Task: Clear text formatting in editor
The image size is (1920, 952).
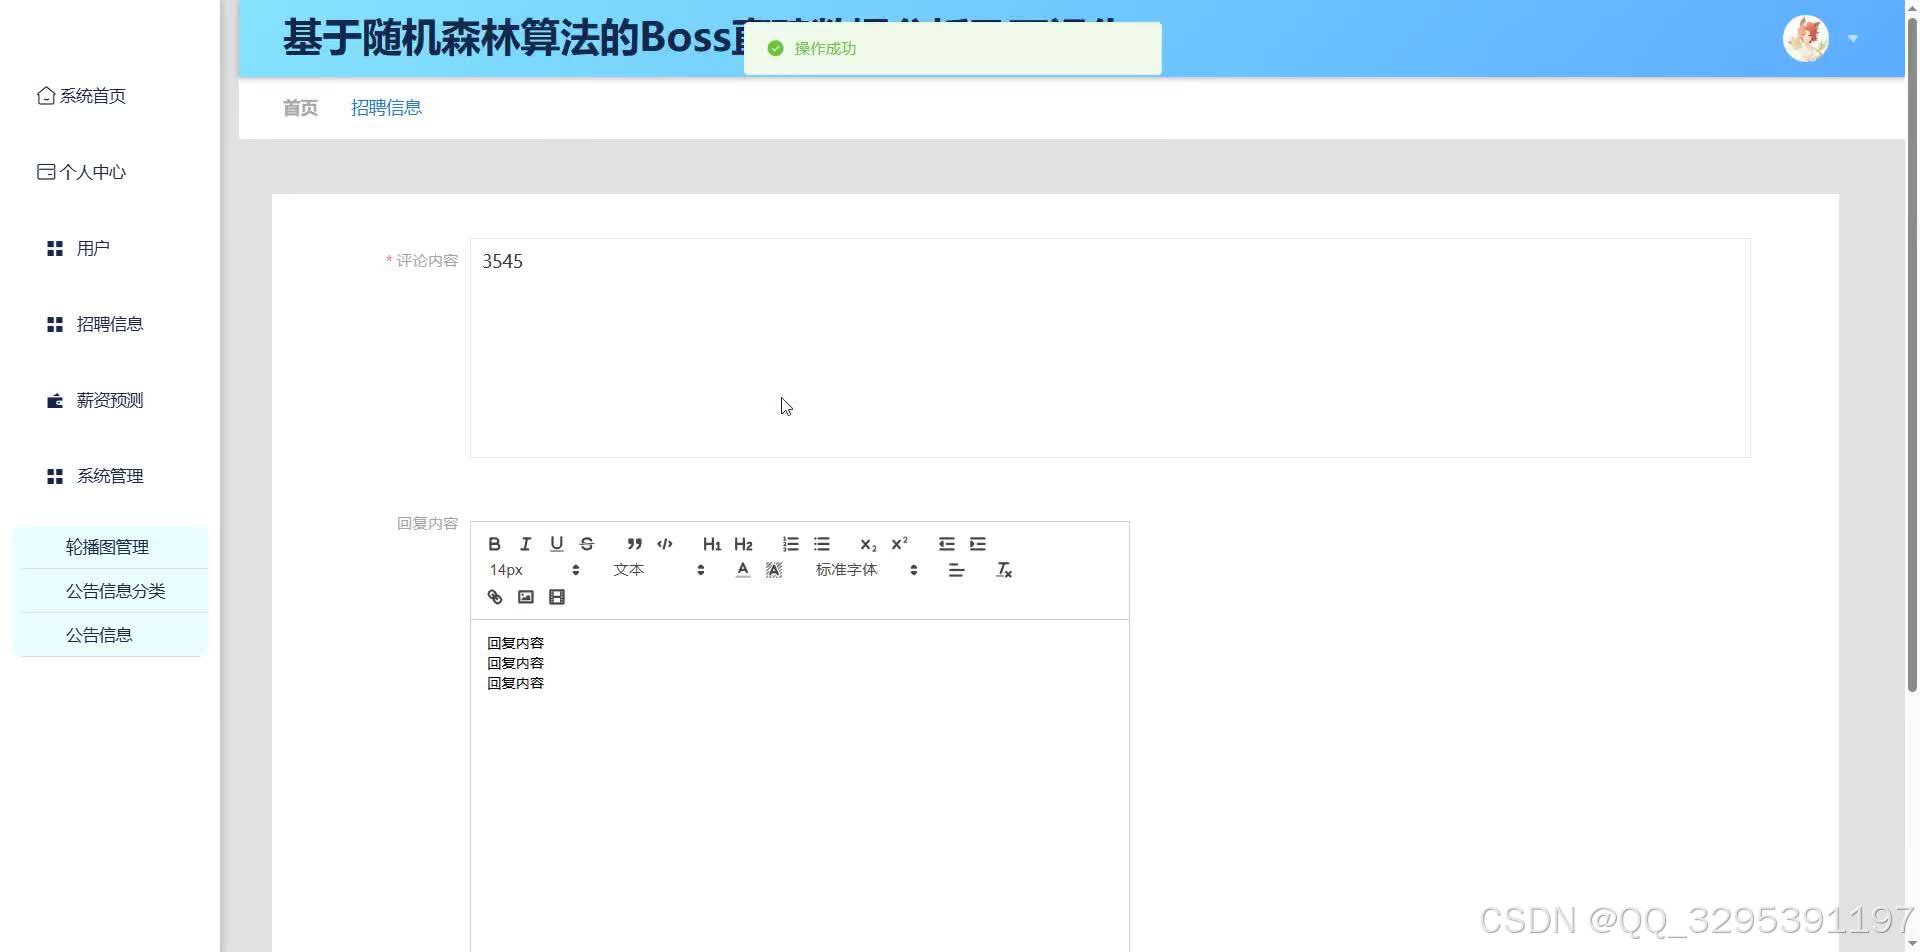Action: tap(1004, 570)
